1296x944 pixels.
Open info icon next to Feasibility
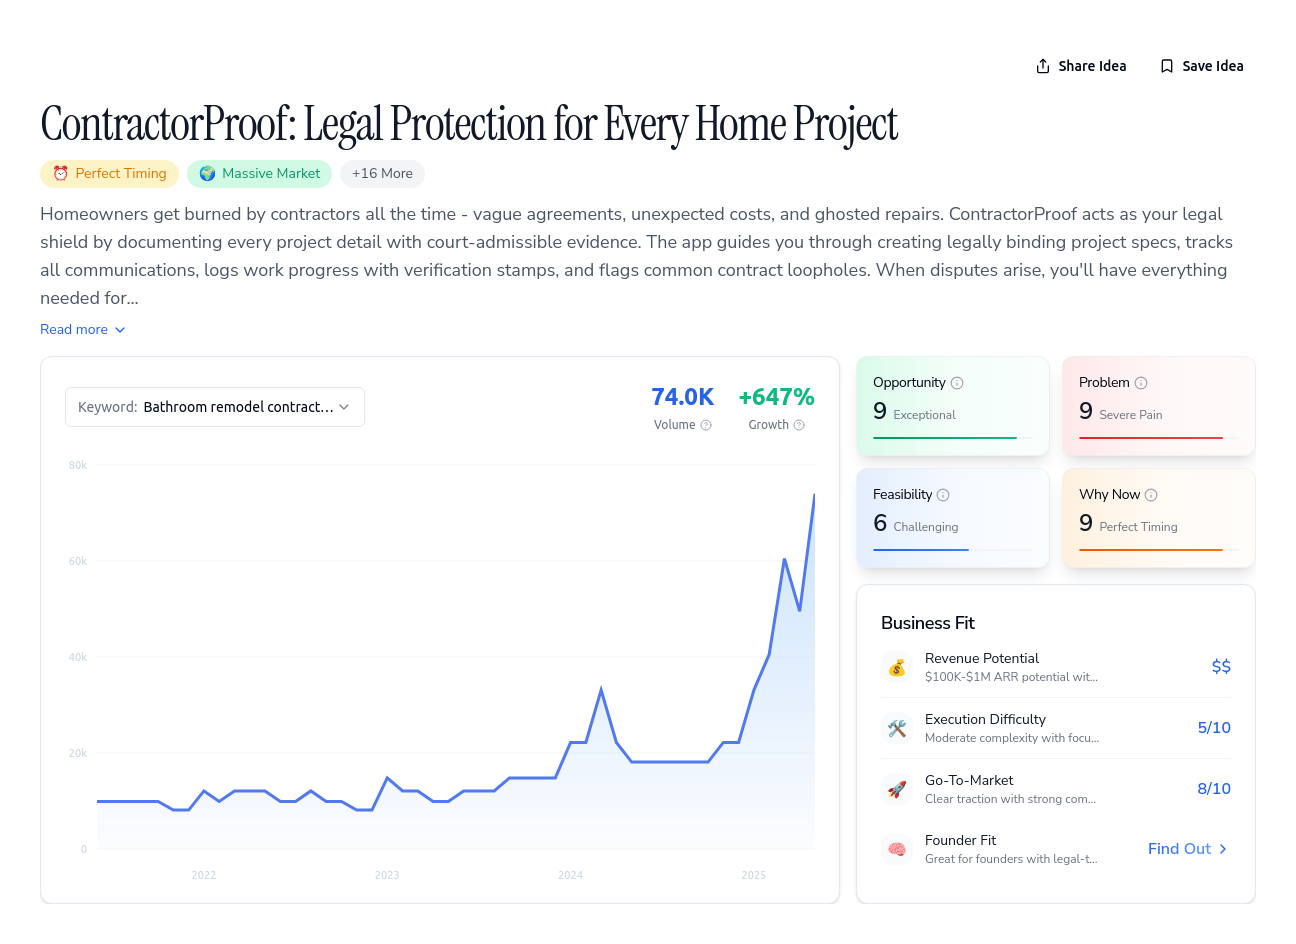943,495
